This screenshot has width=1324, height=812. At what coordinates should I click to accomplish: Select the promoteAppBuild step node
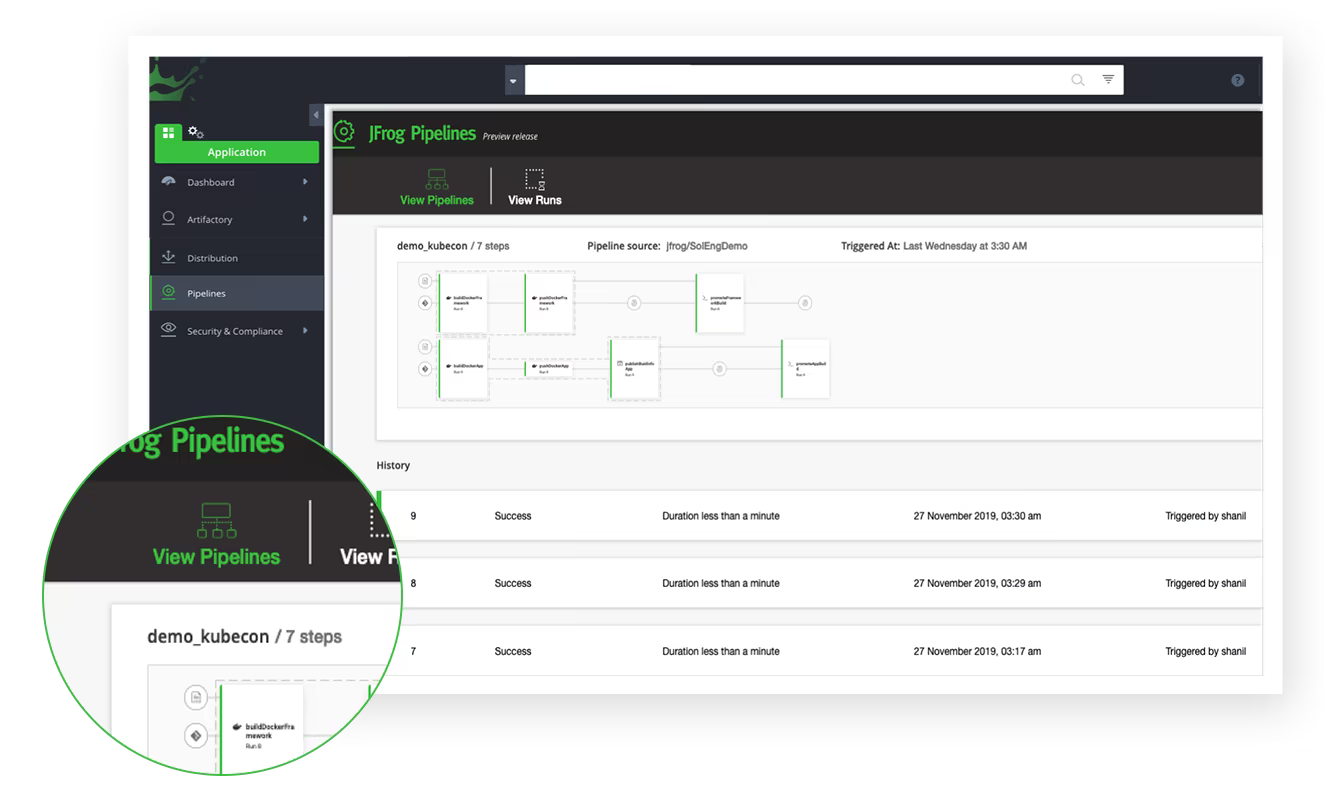tap(805, 369)
